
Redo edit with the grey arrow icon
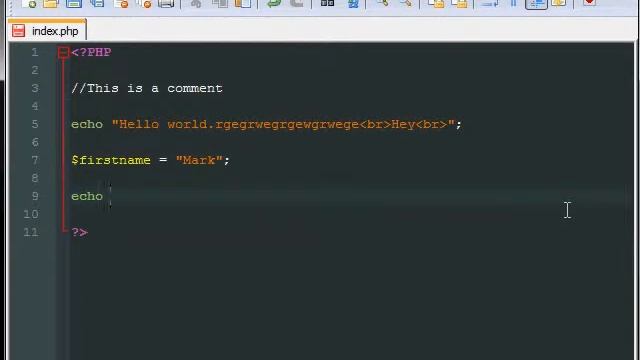pos(296,3)
